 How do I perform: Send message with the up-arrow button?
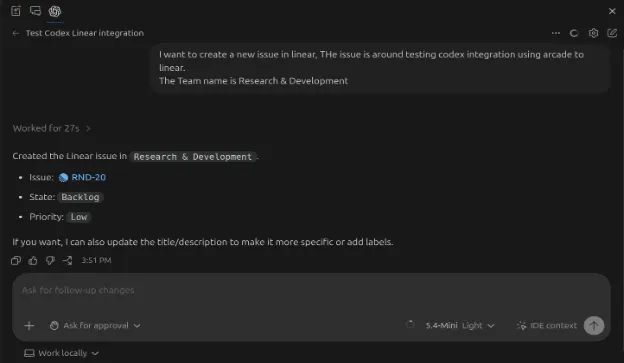pos(594,326)
